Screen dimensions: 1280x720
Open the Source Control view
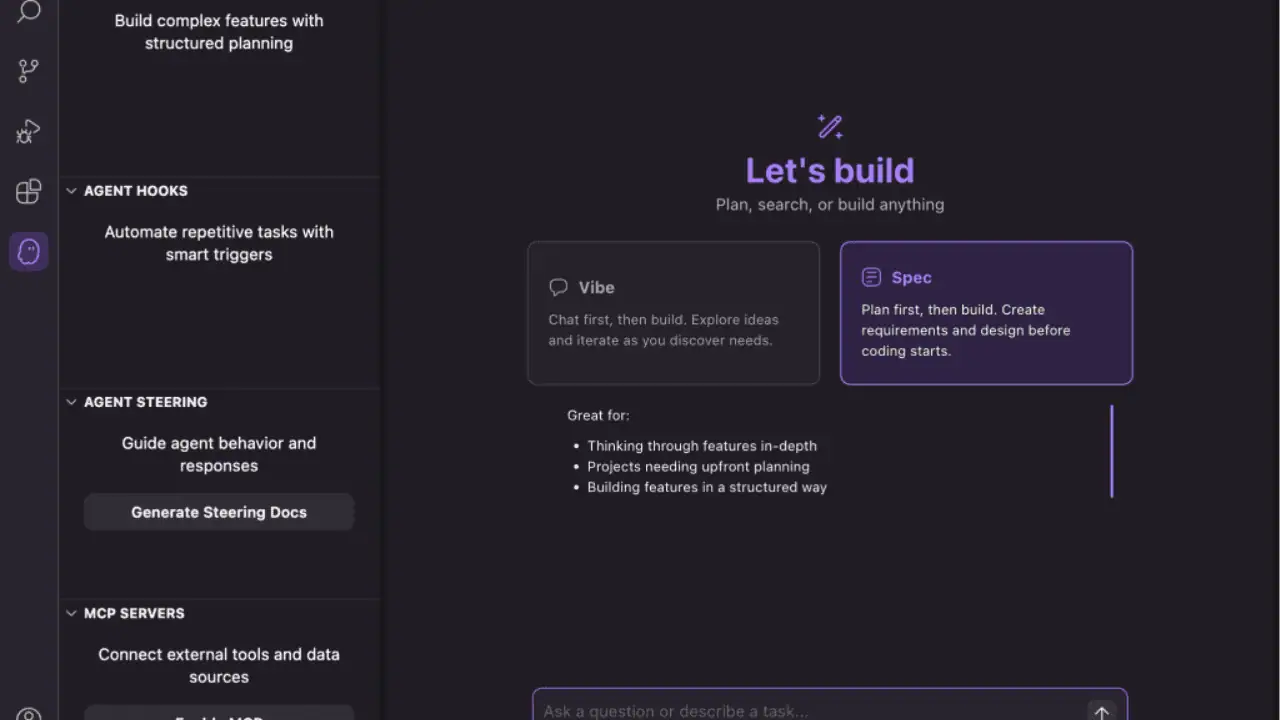pyautogui.click(x=29, y=71)
